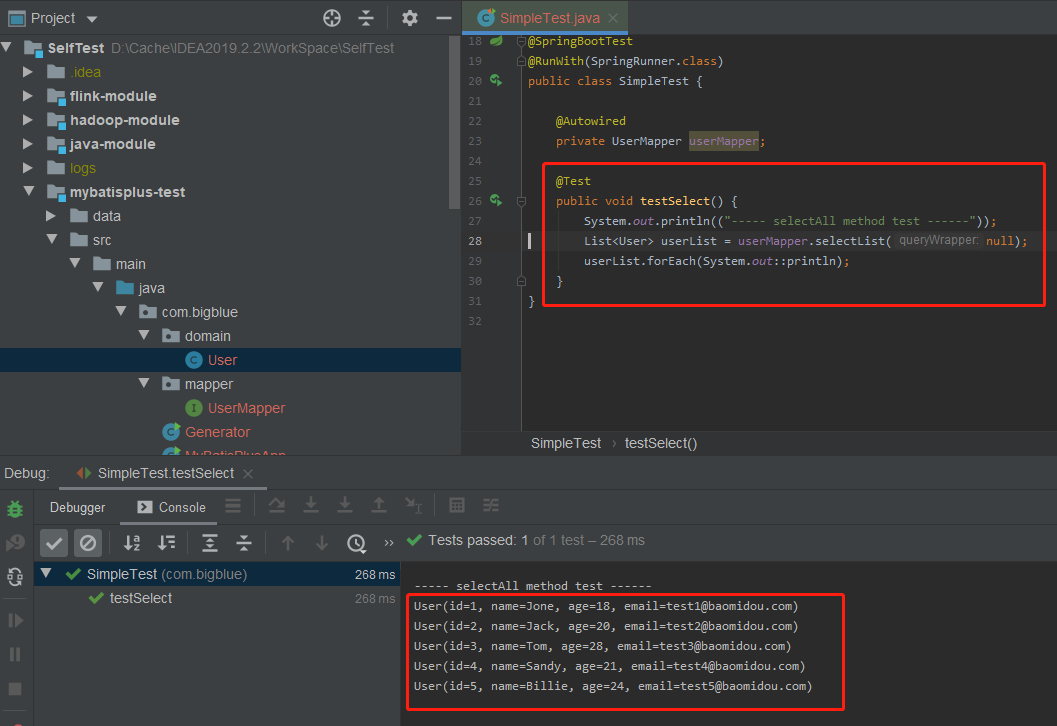Select the SimpleTest.testSelect debug tab
This screenshot has height=726, width=1057.
[x=165, y=473]
